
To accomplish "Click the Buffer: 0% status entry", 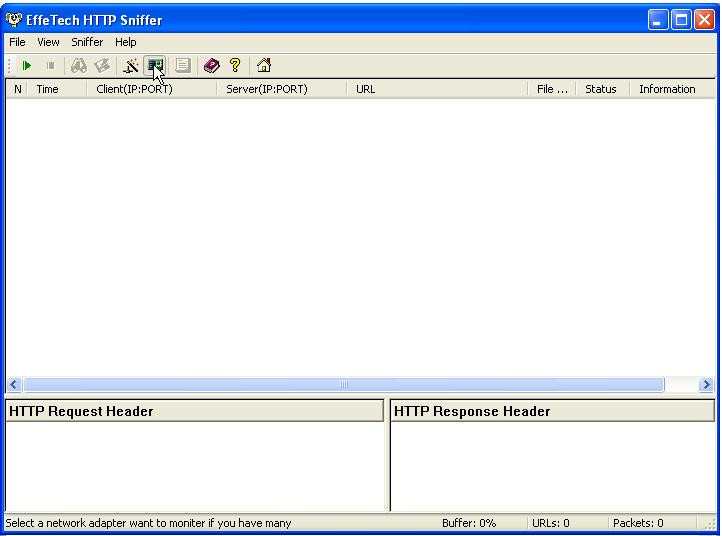I will coord(469,523).
